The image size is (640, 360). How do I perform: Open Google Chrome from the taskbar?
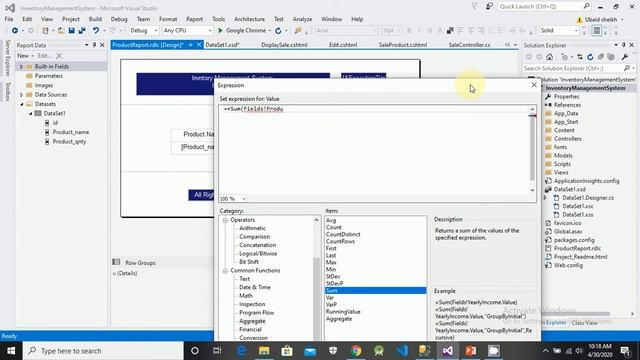pos(356,351)
